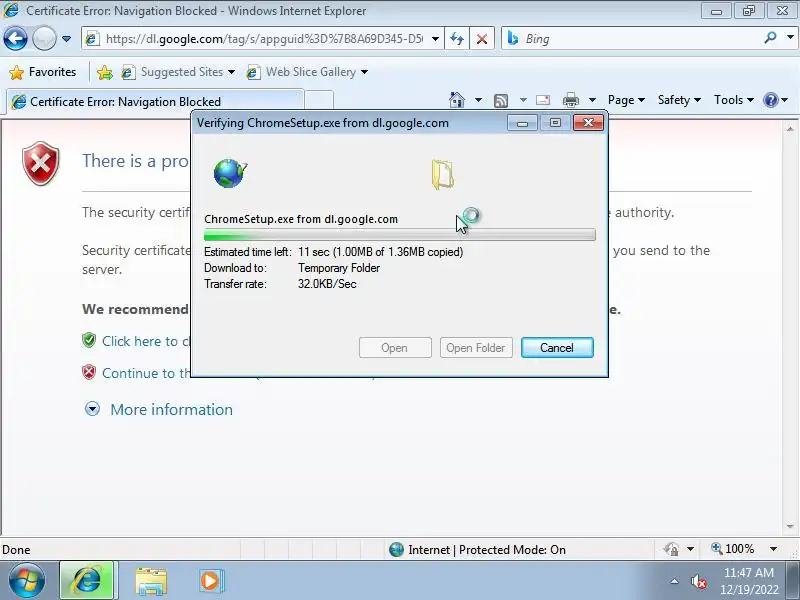
Task: Launch Windows Media Player from taskbar
Action: pos(210,581)
